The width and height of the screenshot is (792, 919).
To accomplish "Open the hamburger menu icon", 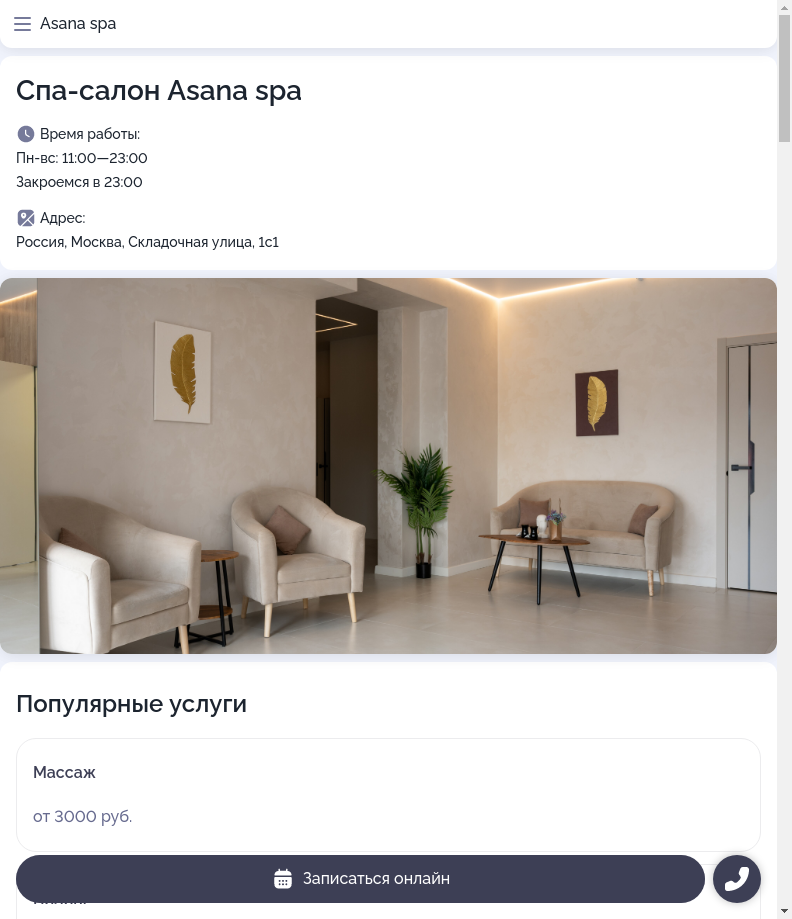I will tap(22, 24).
